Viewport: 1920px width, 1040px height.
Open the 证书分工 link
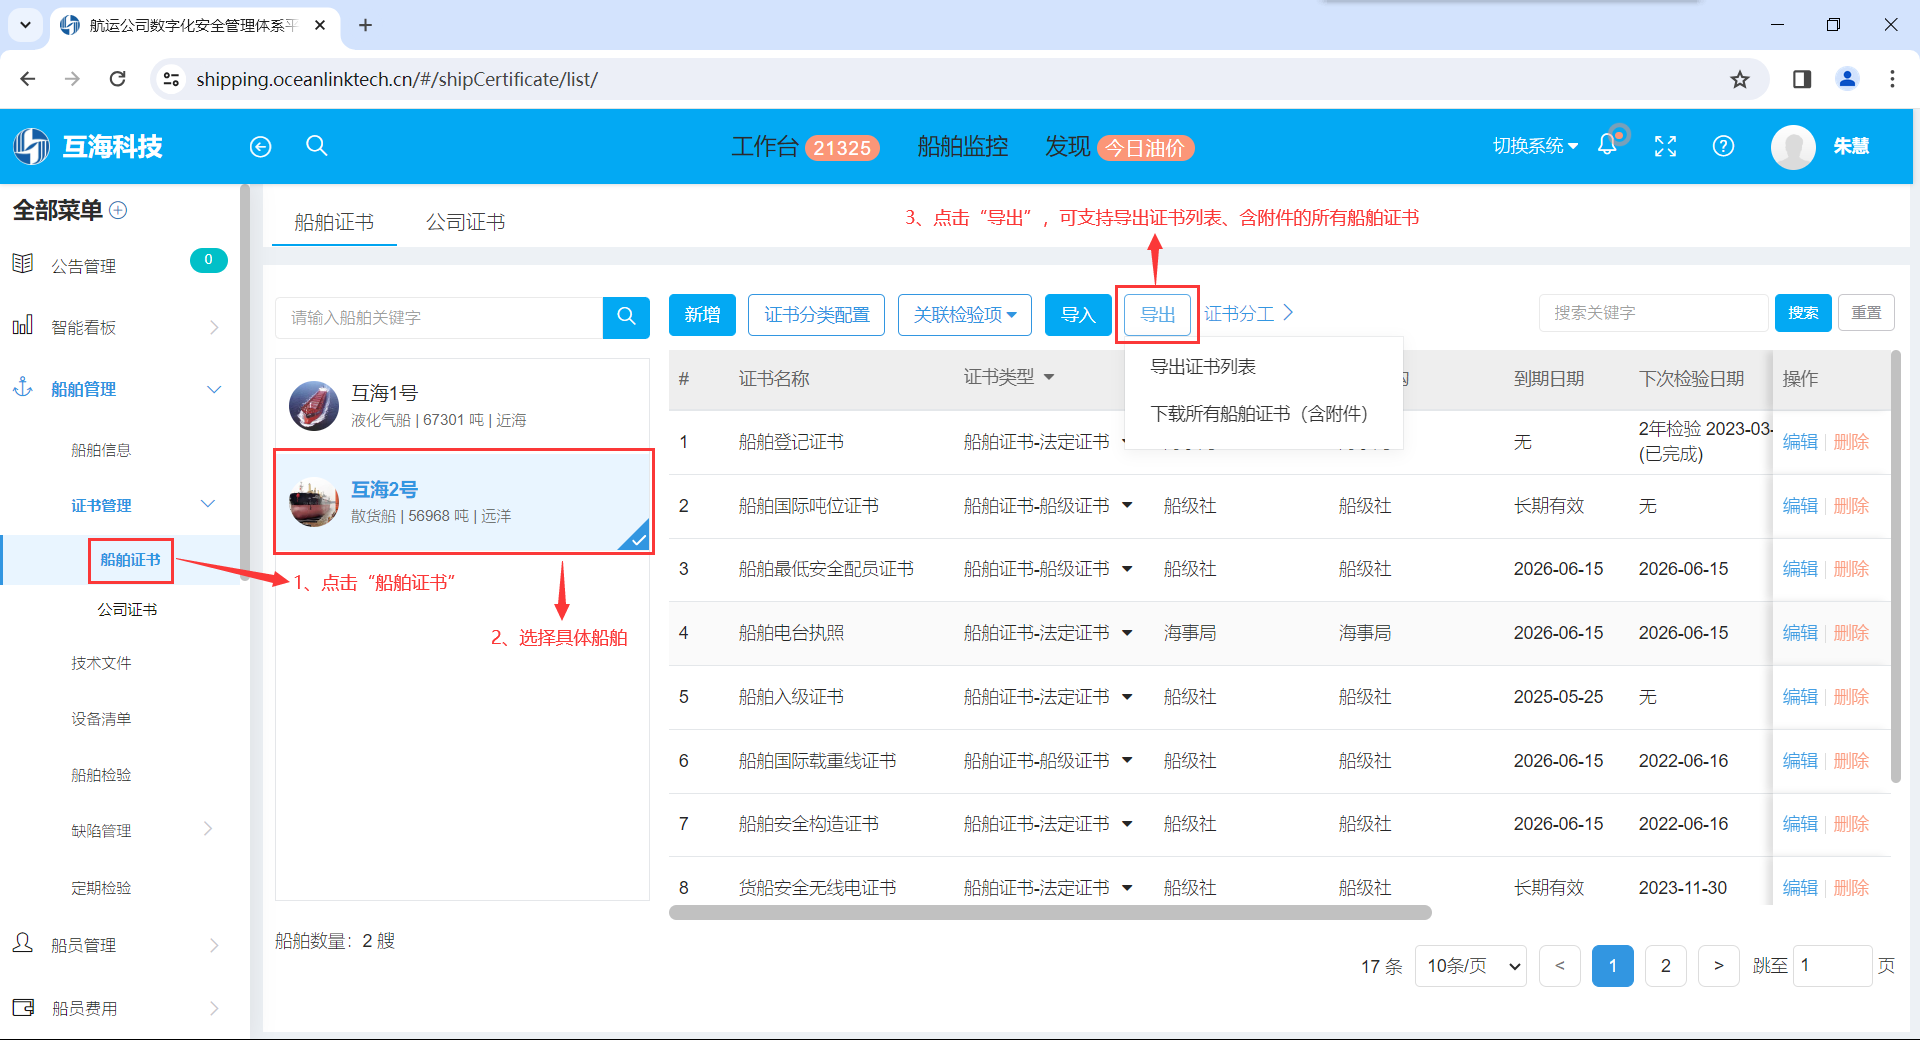(1248, 314)
